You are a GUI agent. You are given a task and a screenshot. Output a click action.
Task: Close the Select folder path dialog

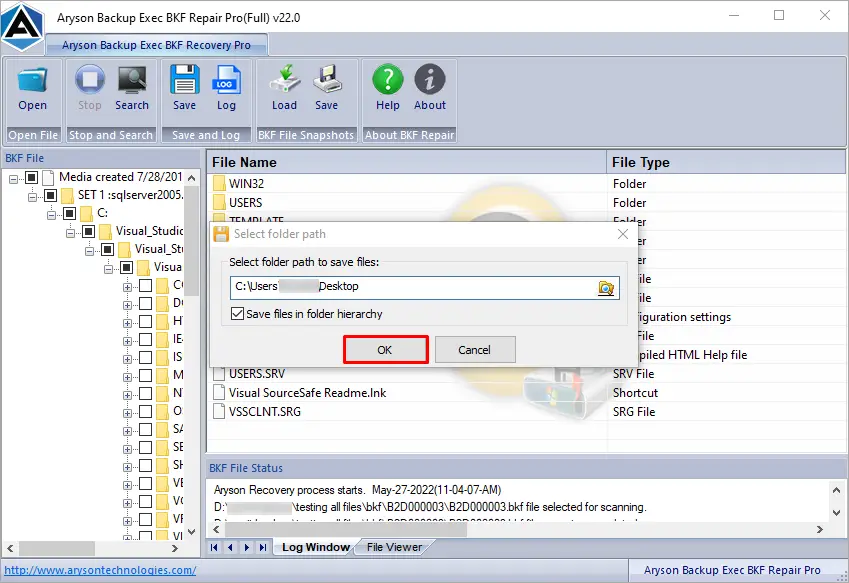point(623,234)
